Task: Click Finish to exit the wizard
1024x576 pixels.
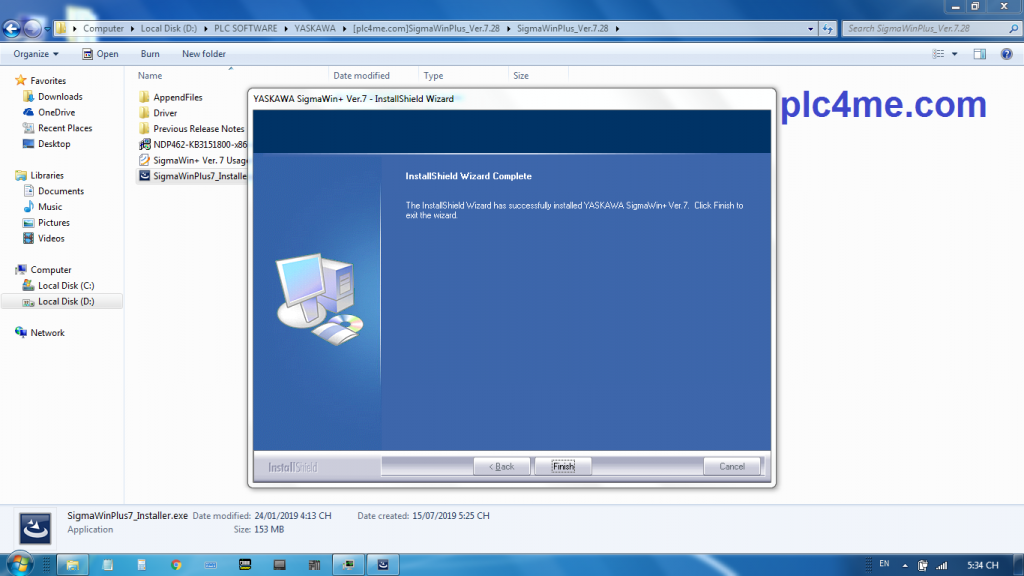Action: coord(563,466)
